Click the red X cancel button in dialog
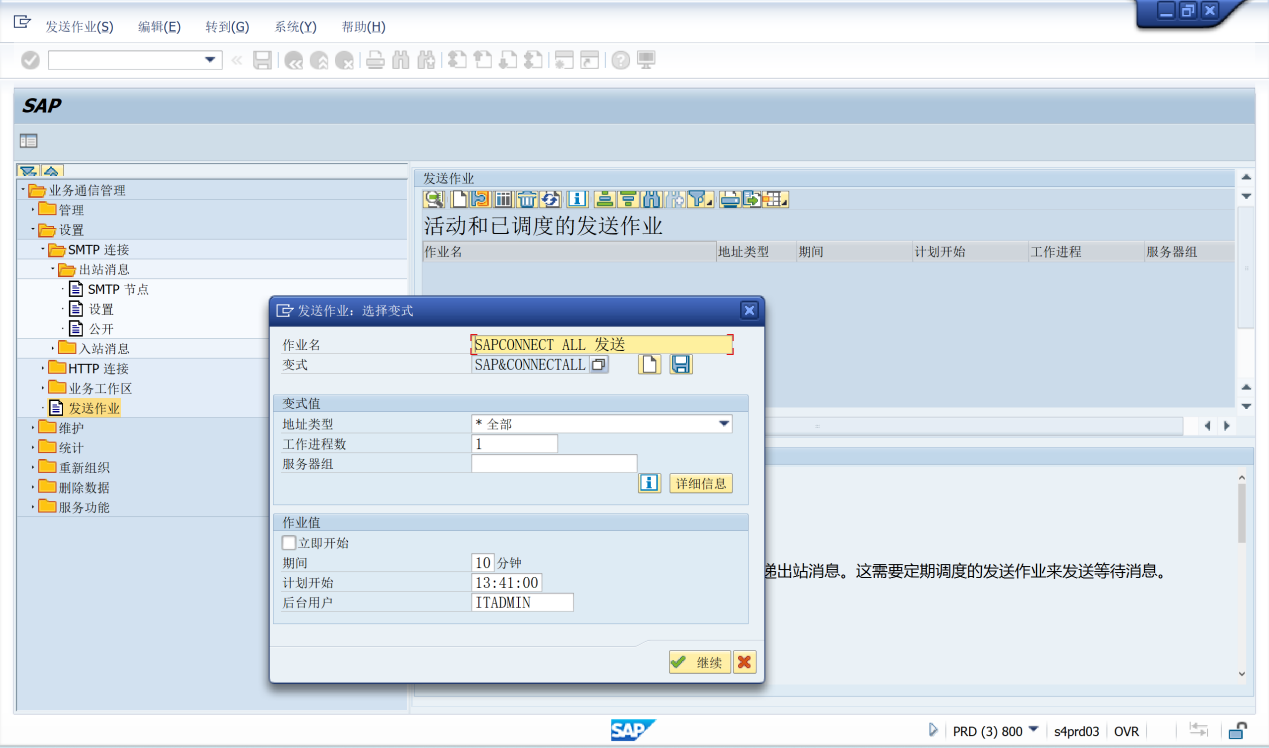Viewport: 1269px width, 748px height. [x=745, y=662]
